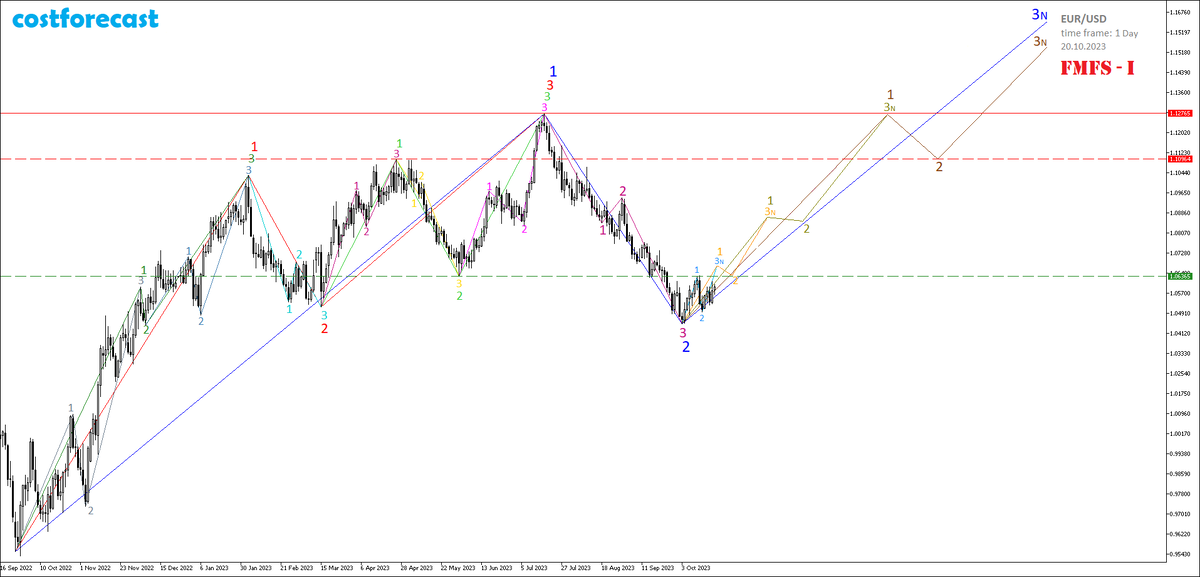Click the 1.04120 price axis label

(x=1180, y=333)
